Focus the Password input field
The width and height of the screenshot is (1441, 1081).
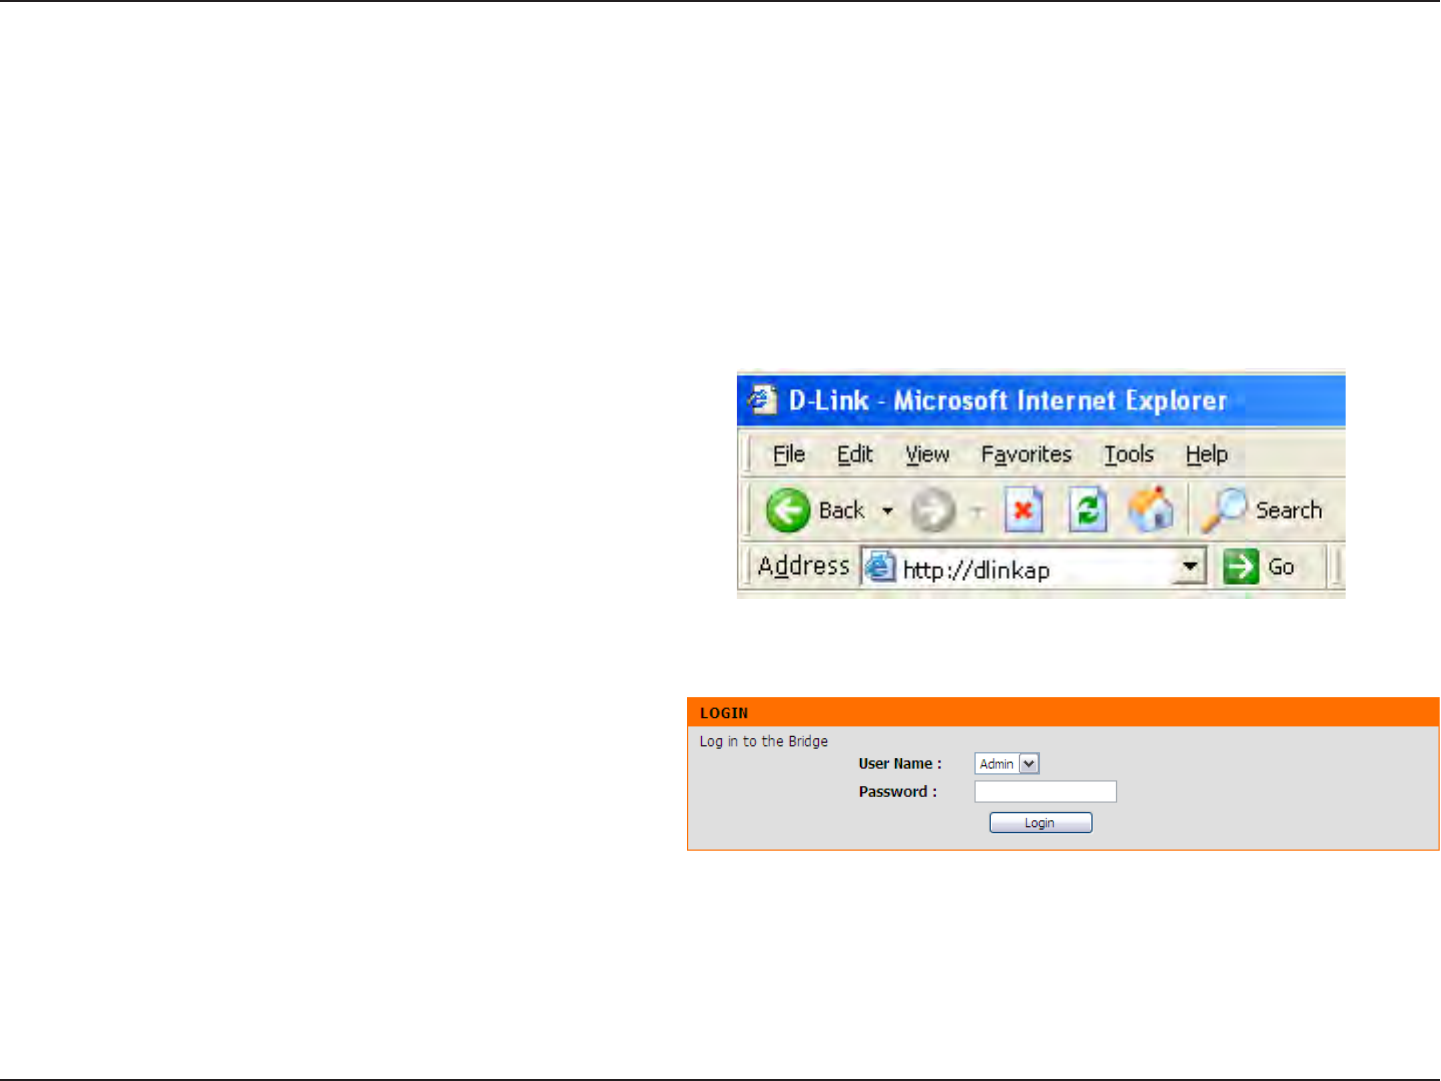[1046, 792]
